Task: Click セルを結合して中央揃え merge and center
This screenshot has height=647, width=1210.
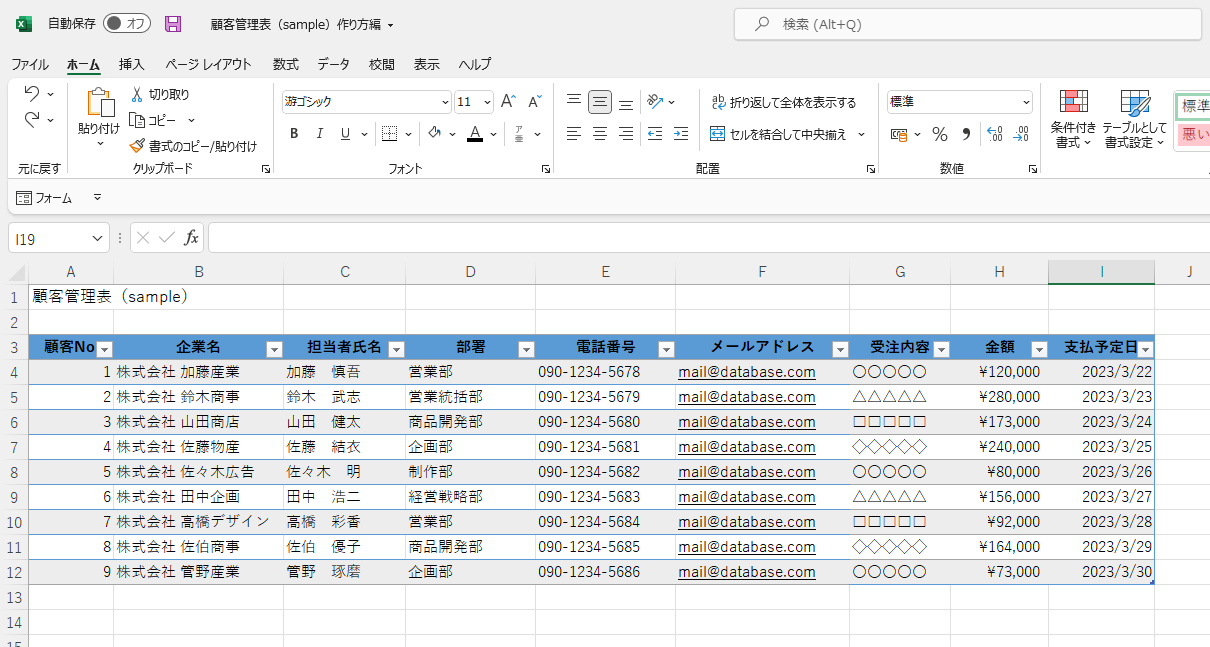Action: (x=778, y=134)
